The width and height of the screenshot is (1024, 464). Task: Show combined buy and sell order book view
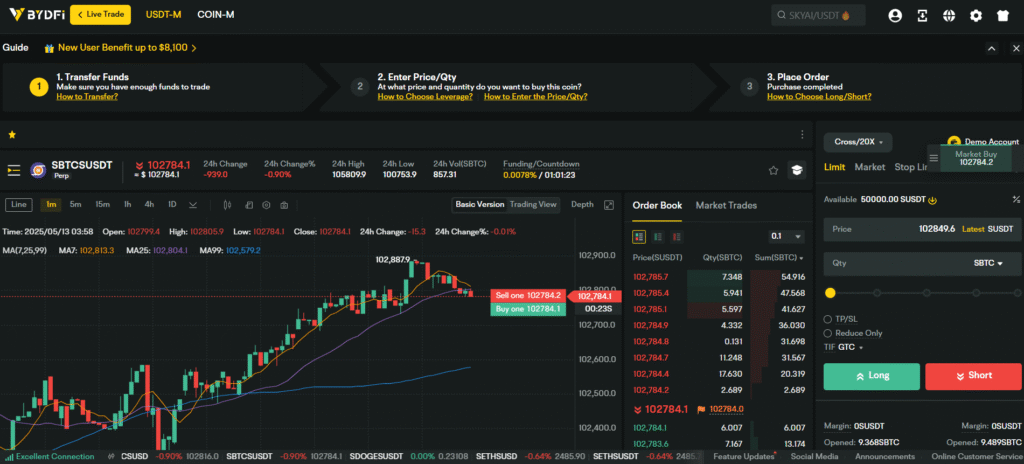pyautogui.click(x=639, y=237)
